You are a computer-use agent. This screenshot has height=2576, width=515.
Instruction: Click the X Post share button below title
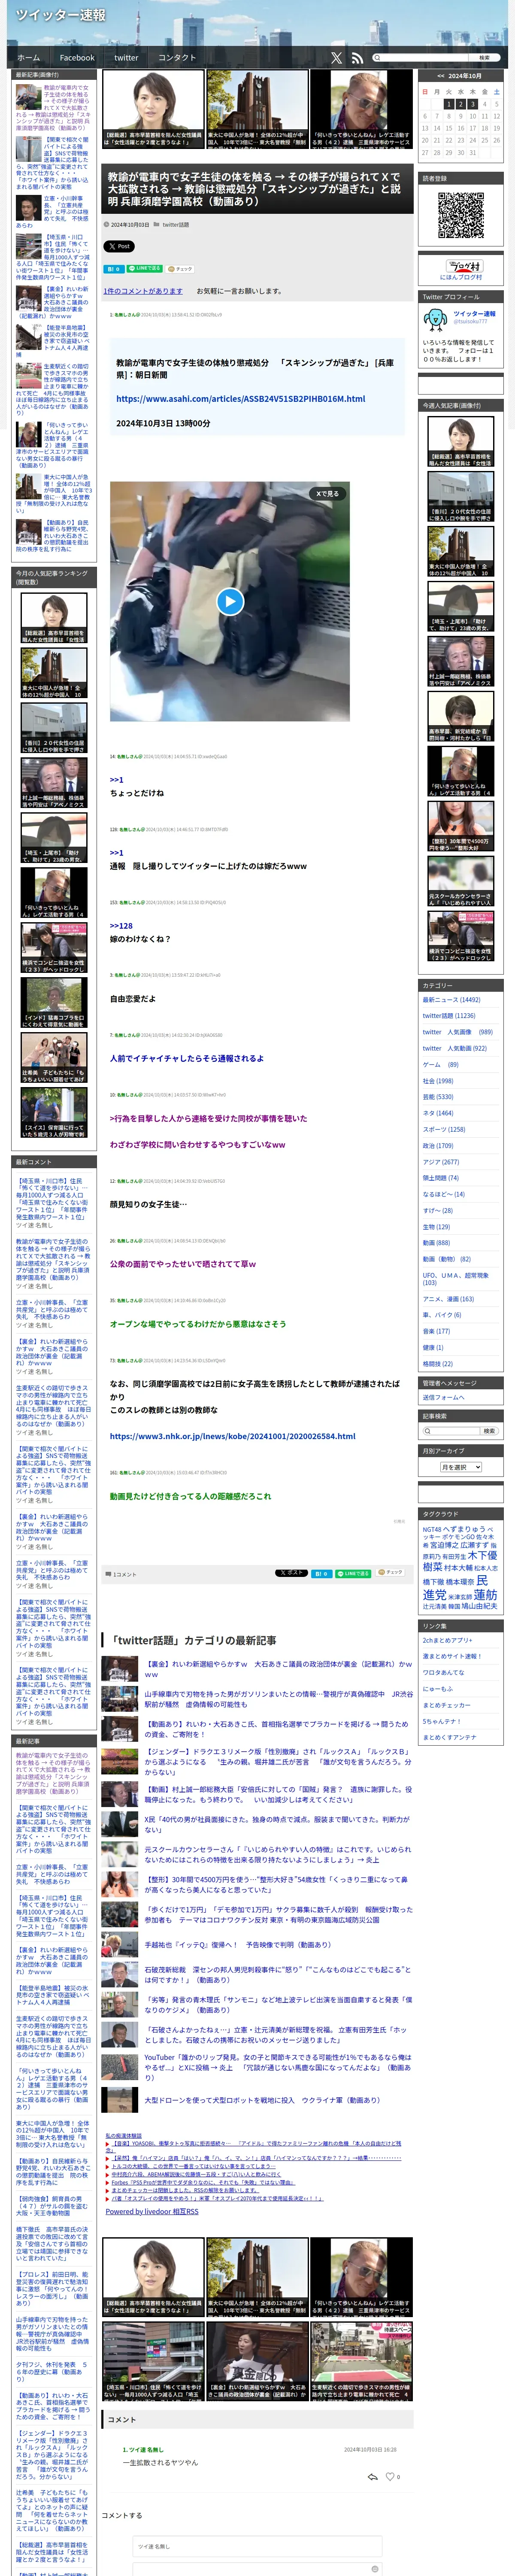119,246
